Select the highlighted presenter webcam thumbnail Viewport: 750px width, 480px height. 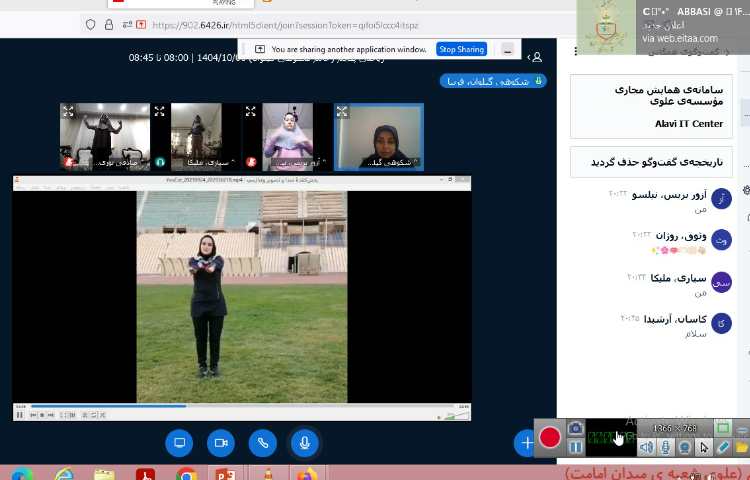click(x=379, y=137)
